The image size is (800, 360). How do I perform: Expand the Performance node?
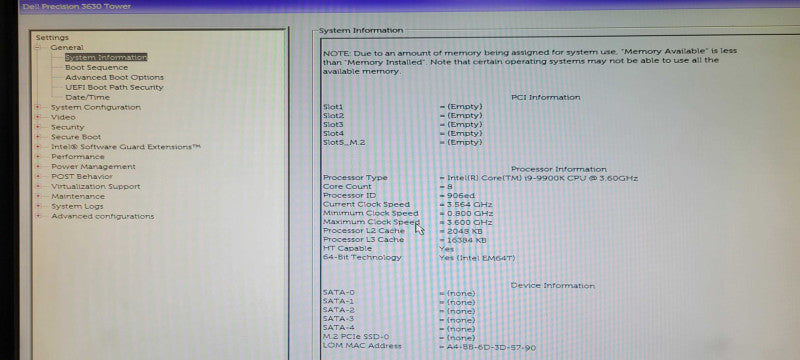[x=38, y=157]
